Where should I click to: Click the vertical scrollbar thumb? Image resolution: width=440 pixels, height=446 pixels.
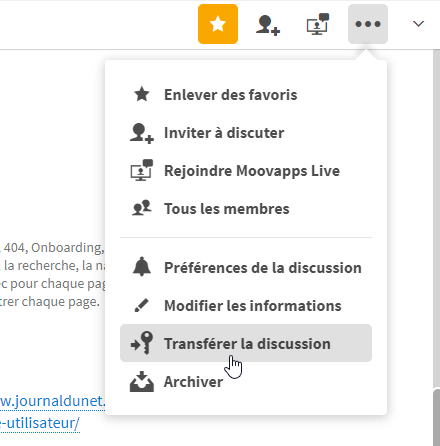tap(436, 417)
